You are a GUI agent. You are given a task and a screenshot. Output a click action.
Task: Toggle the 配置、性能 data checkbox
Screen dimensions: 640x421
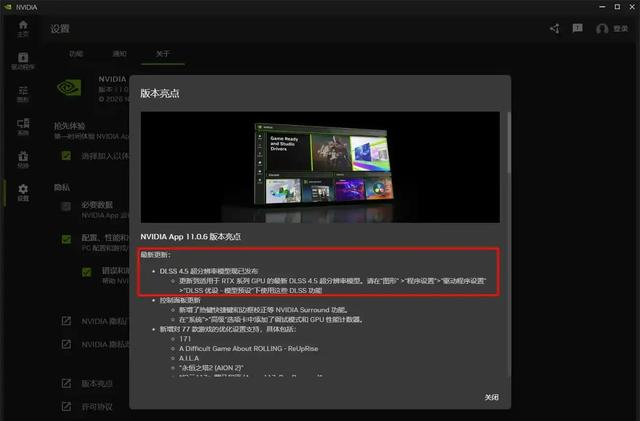pos(66,239)
